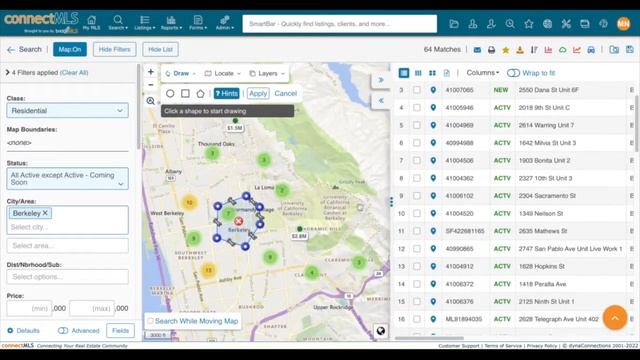Toggle the Wrap to fit switch
The width and height of the screenshot is (640, 360).
[x=513, y=73]
